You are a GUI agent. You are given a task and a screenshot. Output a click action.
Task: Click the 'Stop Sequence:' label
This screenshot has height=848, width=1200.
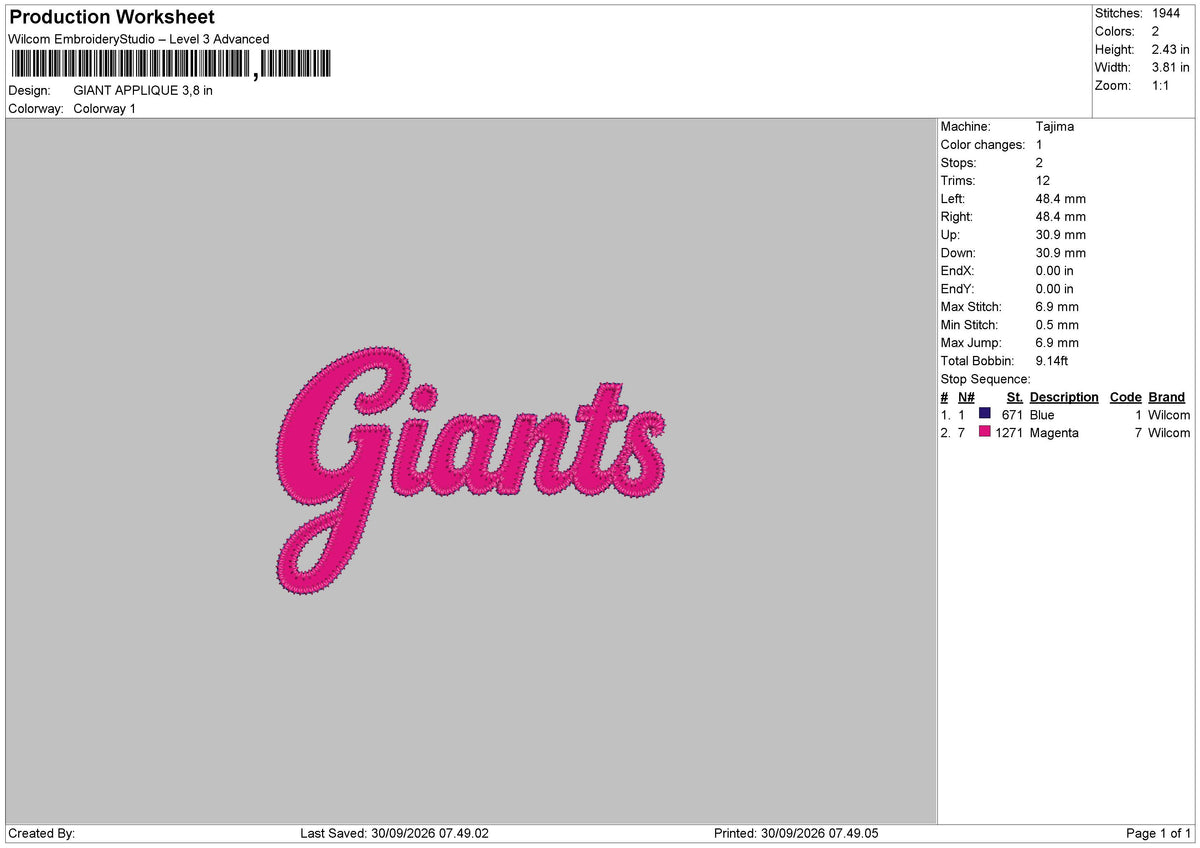click(985, 379)
